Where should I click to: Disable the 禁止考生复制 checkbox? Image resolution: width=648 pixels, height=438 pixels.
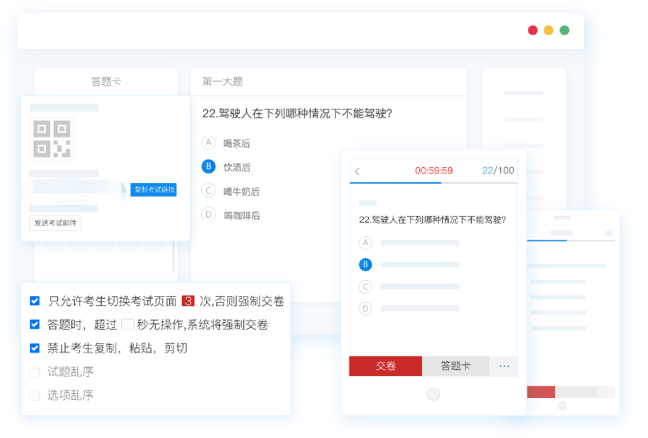35,348
